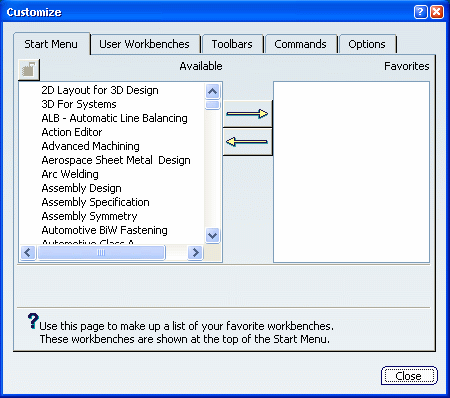Click the horizontal scrollbar thumb
This screenshot has width=450, height=398.
[x=101, y=253]
